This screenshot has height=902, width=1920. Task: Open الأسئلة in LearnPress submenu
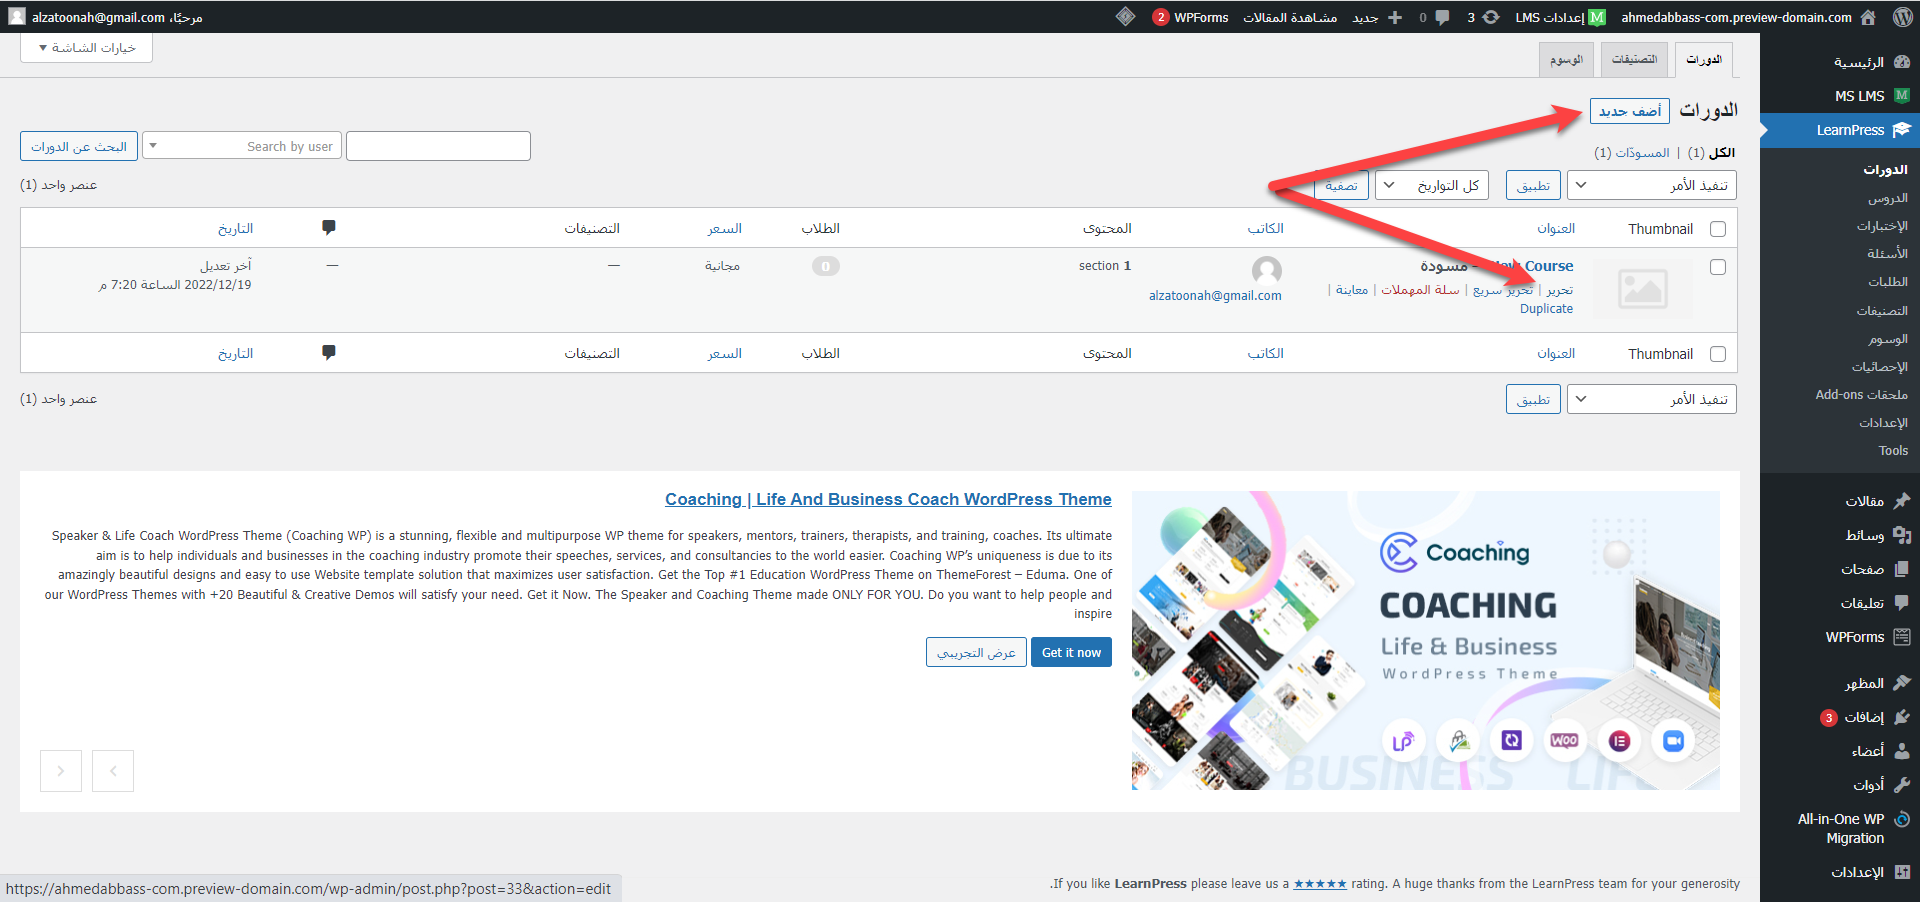[x=1887, y=254]
